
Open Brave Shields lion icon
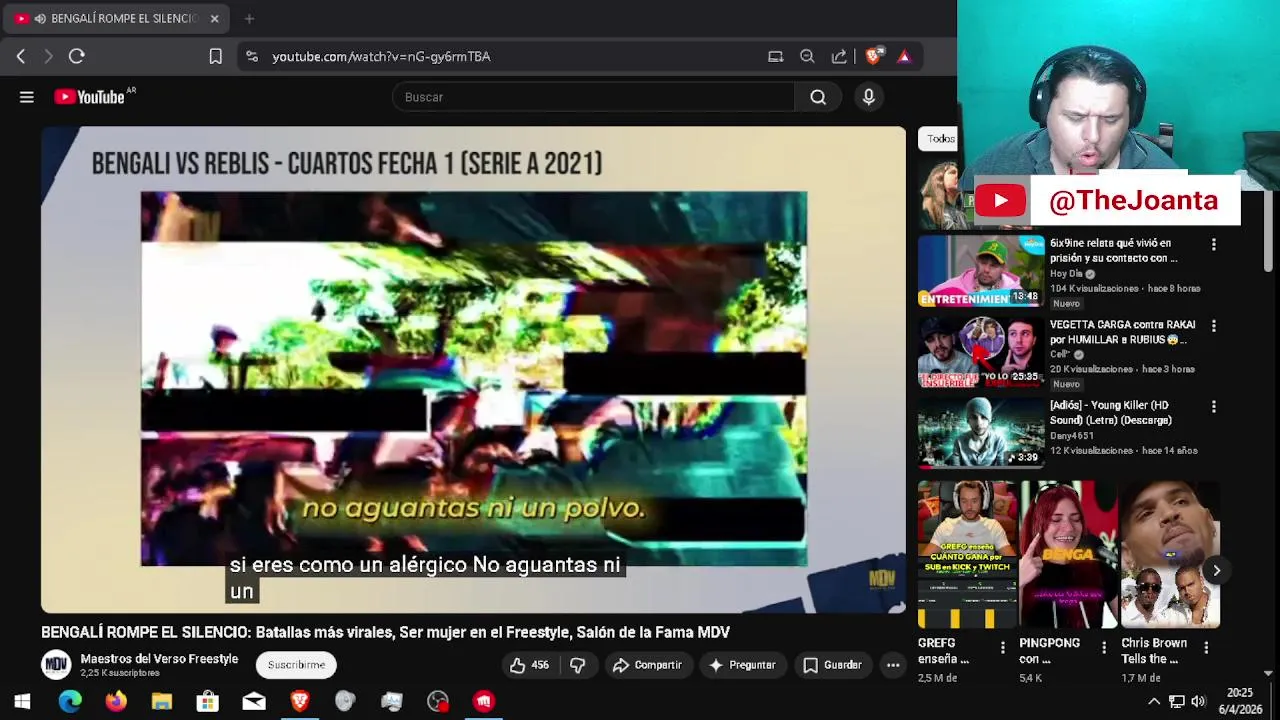[x=873, y=57]
